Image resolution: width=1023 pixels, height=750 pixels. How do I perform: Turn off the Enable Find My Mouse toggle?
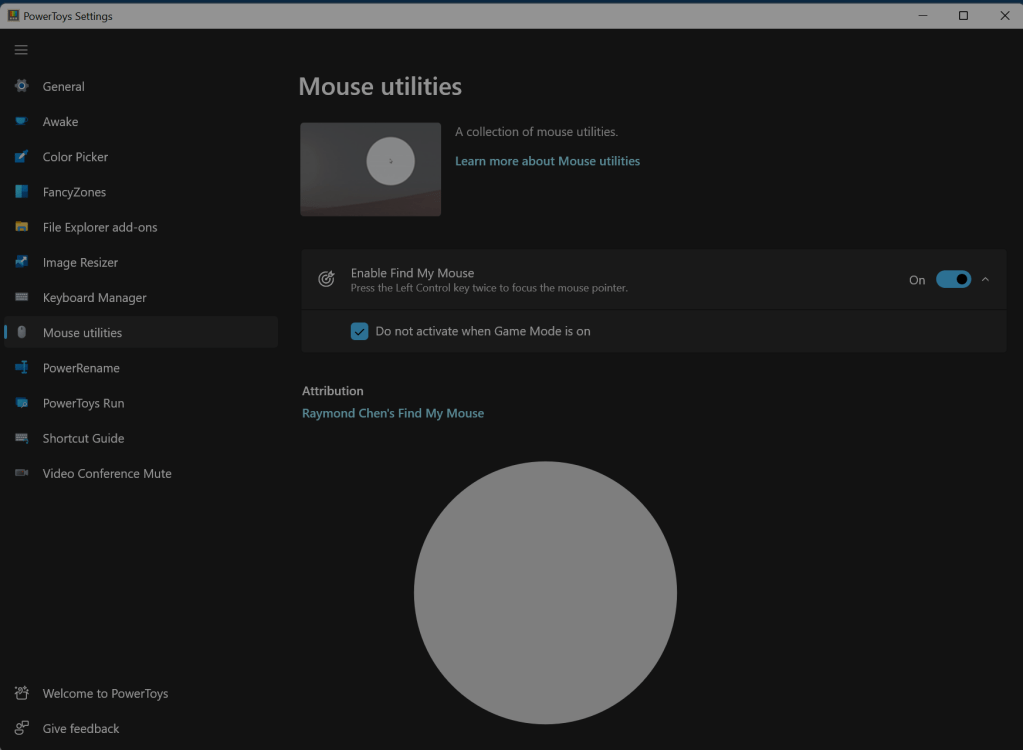click(953, 279)
